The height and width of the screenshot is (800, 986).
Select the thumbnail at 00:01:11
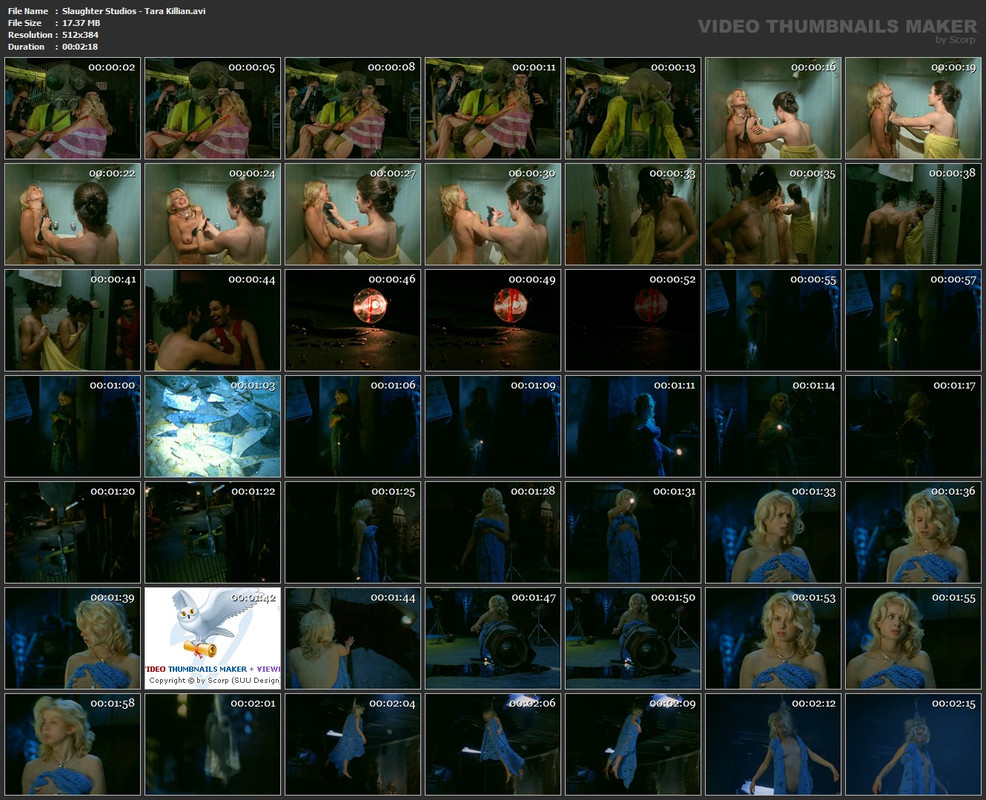[633, 426]
